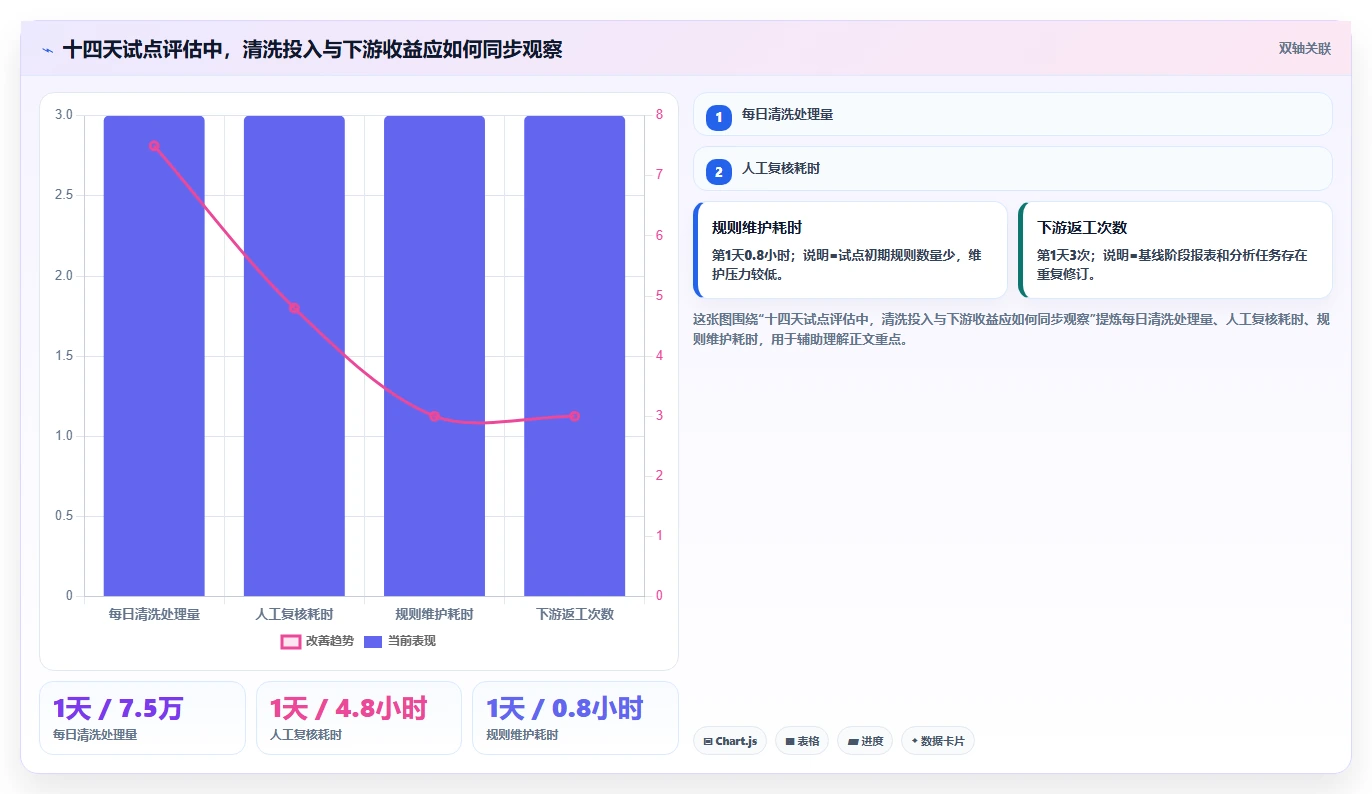Viewport: 1372px width, 794px height.
Task: Click the 每日清洗处理量 x-axis label
Action: coord(154,614)
